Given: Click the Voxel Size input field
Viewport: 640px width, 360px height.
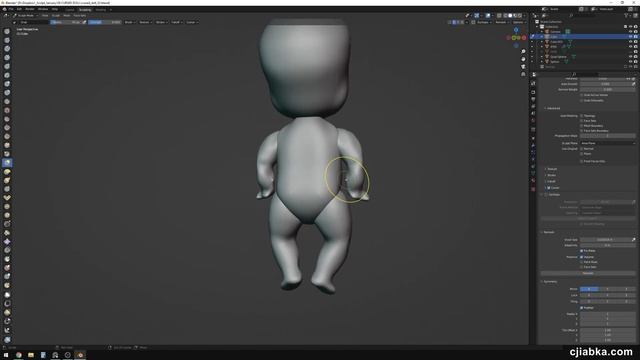Looking at the screenshot, I should pos(605,240).
